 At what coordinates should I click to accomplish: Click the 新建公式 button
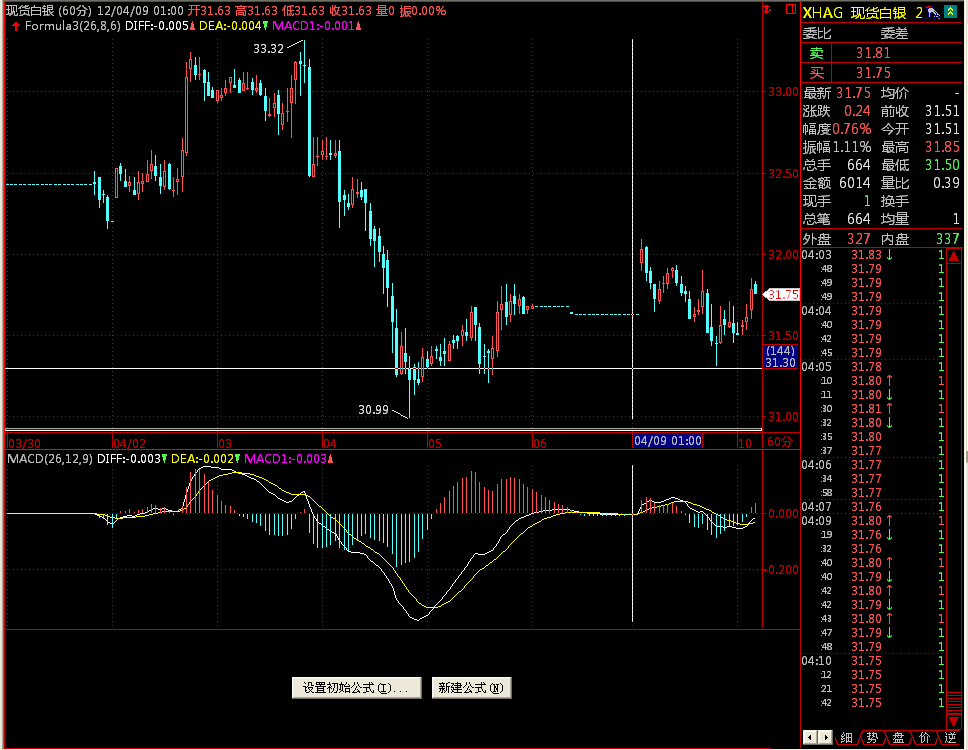click(472, 688)
